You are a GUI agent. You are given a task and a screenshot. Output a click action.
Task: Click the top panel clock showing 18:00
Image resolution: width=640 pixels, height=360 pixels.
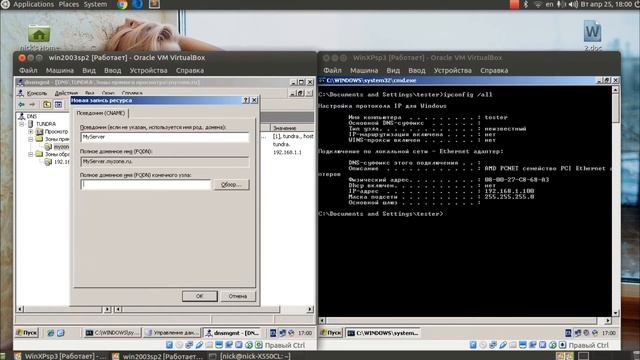point(606,4)
